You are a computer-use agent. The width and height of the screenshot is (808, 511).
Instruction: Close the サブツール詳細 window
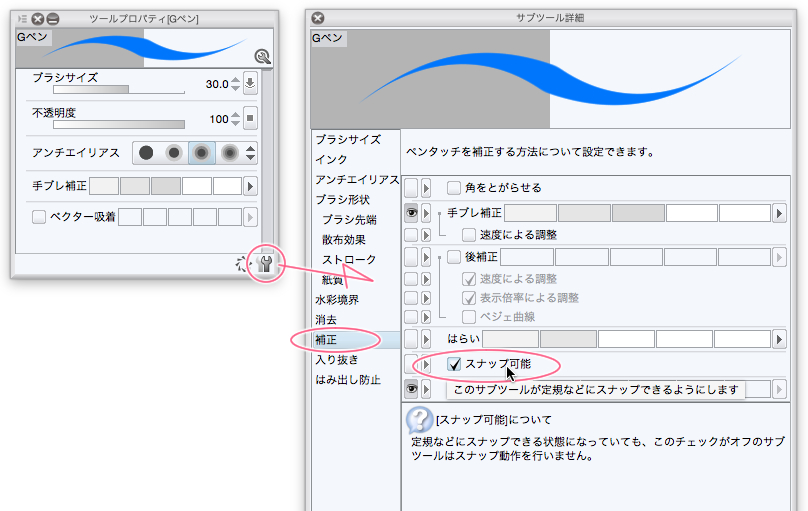point(318,18)
